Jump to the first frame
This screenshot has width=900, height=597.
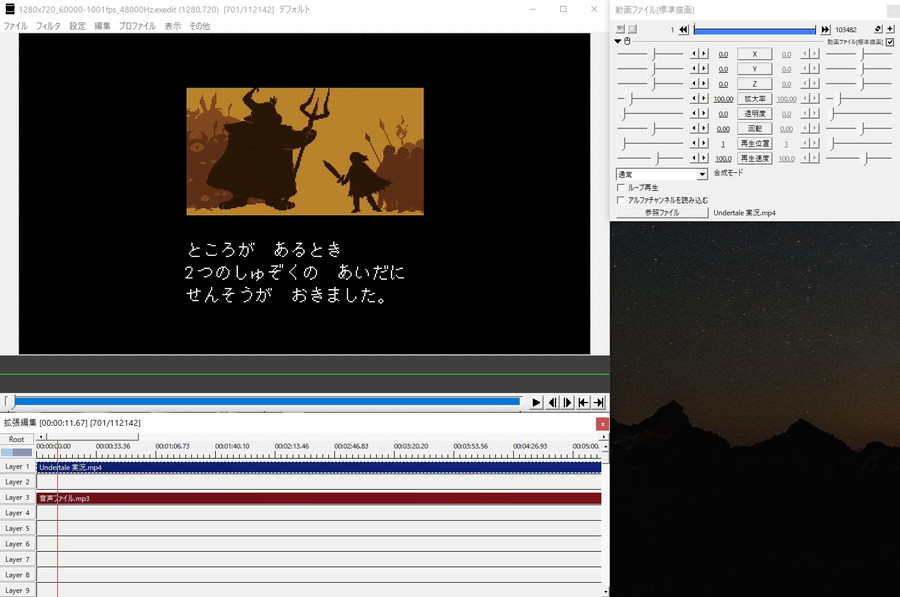(x=583, y=402)
